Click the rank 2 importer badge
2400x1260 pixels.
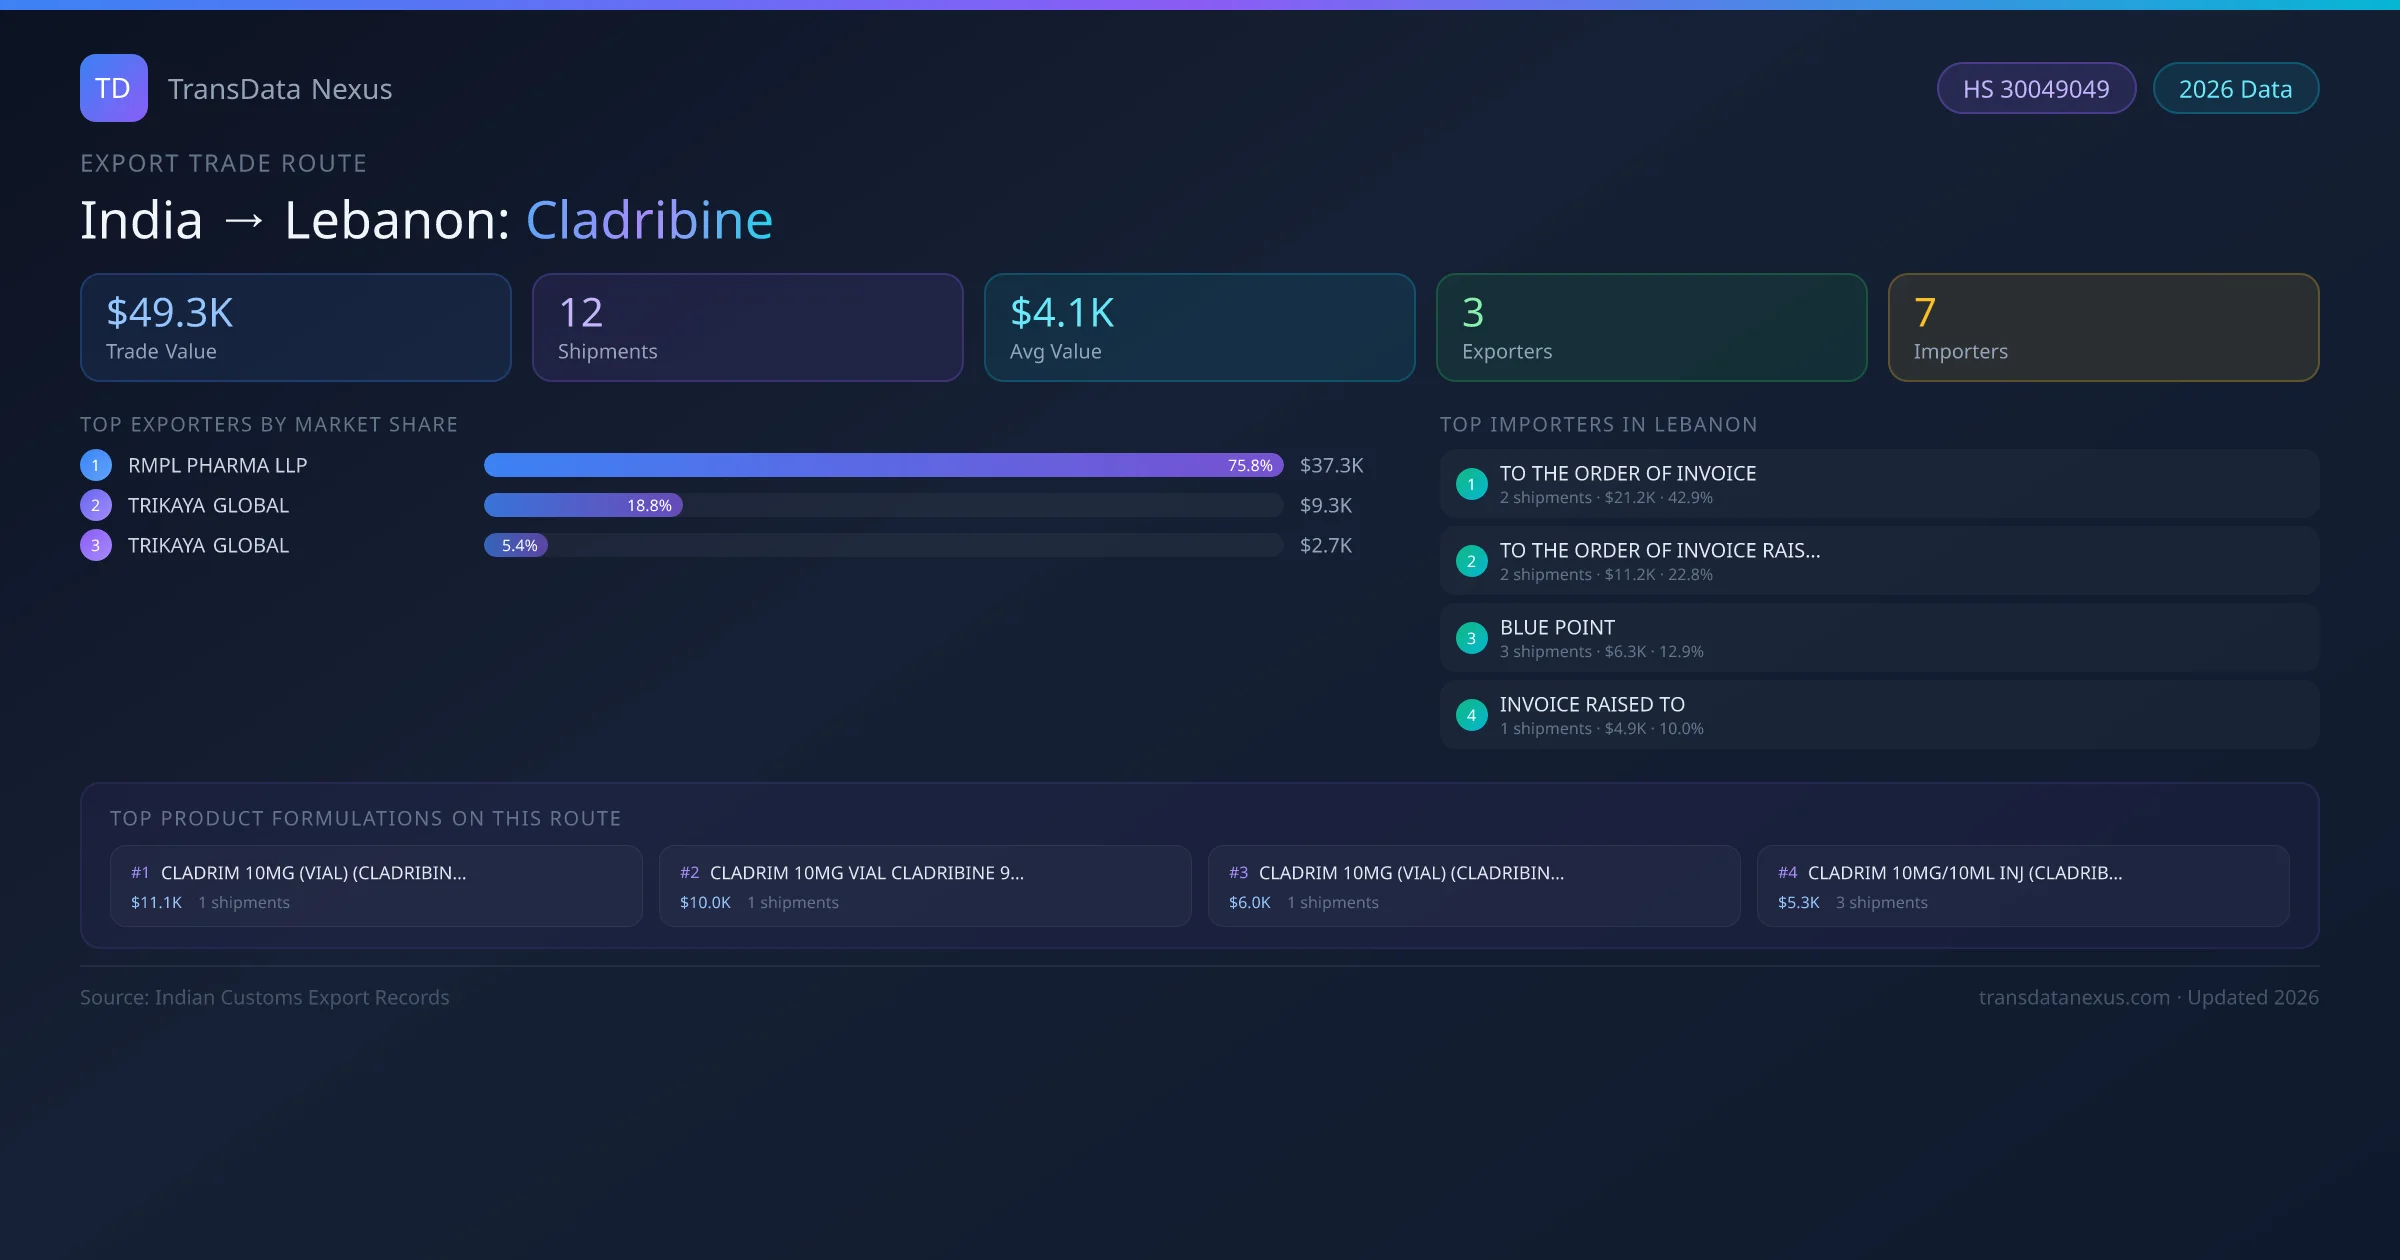pos(1471,561)
